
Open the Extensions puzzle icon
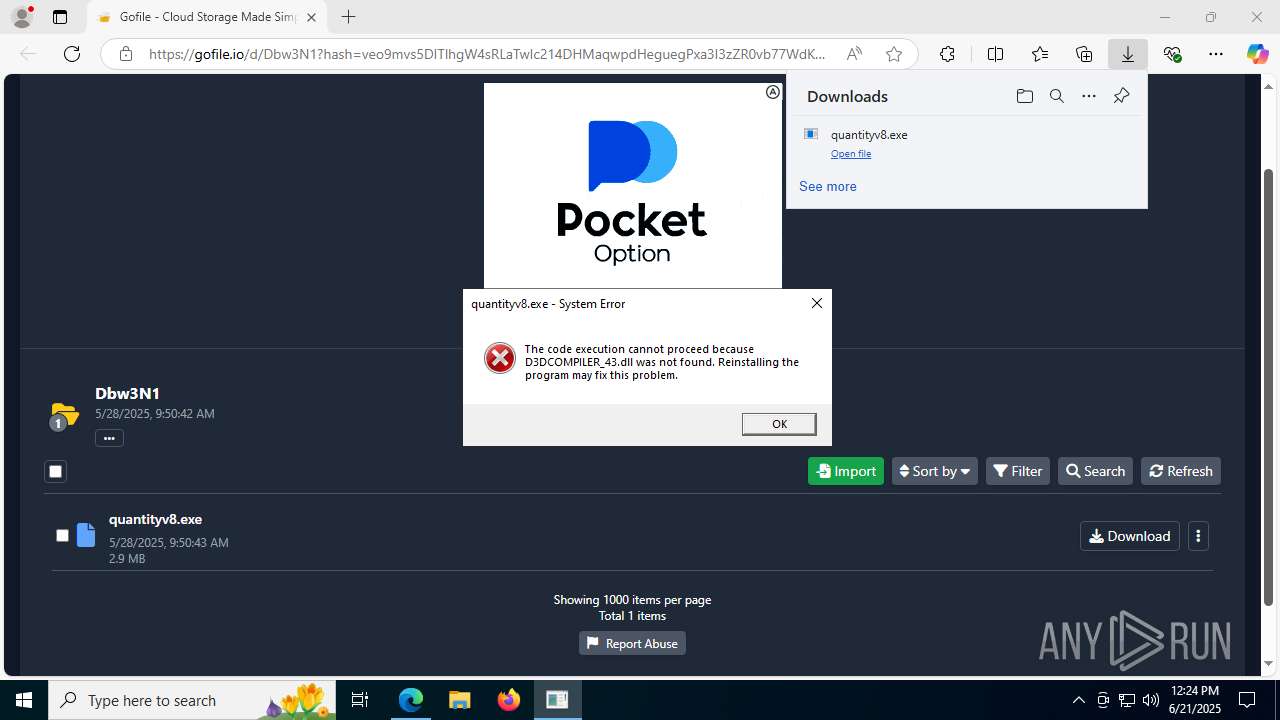pos(947,54)
